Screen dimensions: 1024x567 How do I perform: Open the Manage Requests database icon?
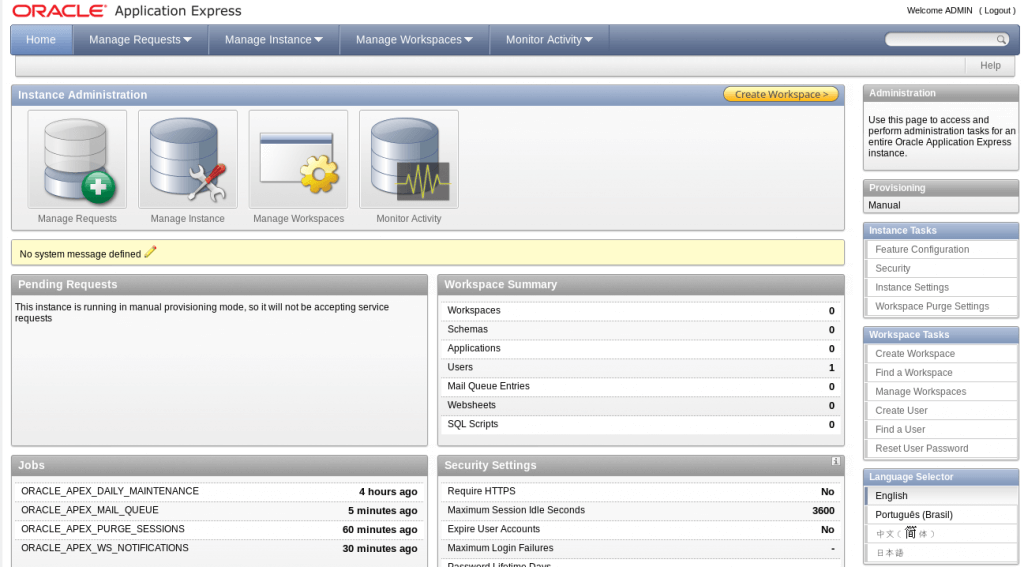click(x=77, y=159)
